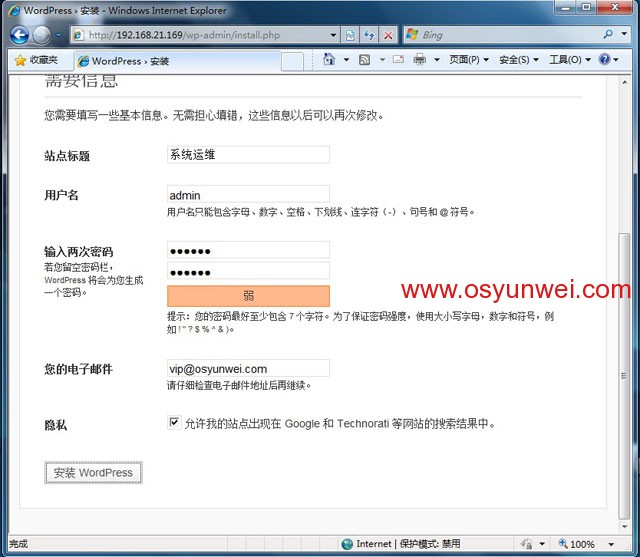Maximize the Internet Explorer window
This screenshot has height=557, width=640.
click(586, 7)
